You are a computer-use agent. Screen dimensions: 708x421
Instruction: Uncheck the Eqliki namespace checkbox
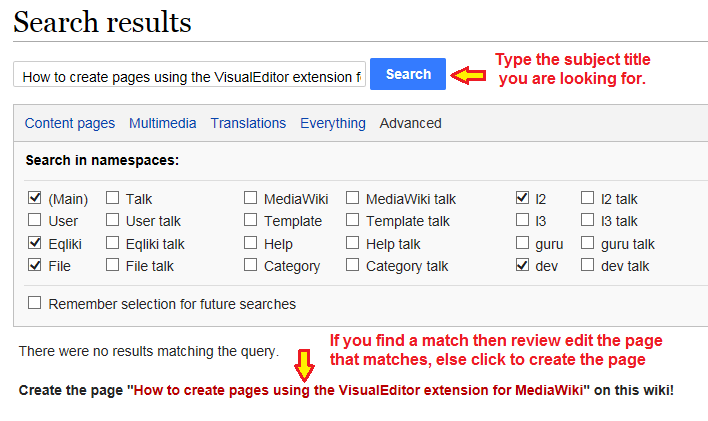pyautogui.click(x=35, y=243)
